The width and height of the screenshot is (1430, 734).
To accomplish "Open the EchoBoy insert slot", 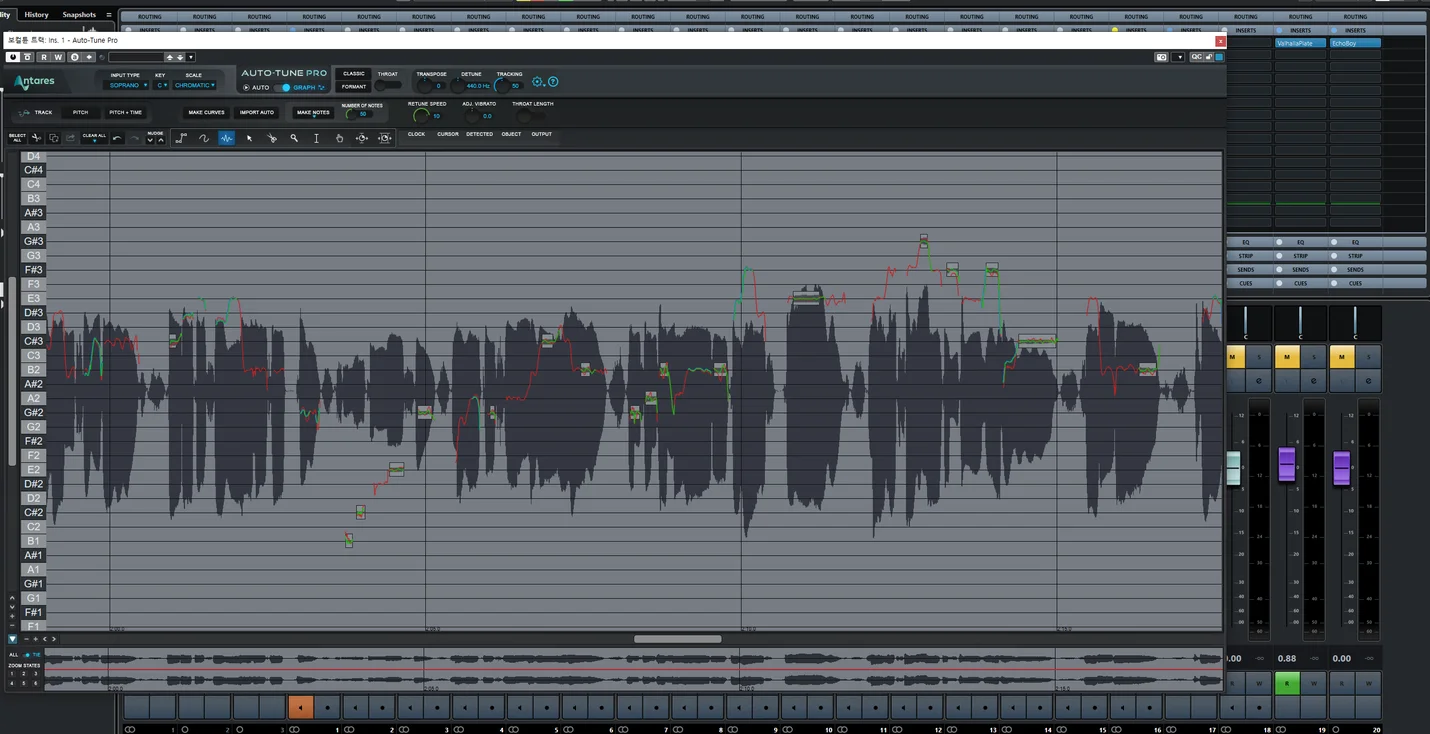I will 1355,43.
